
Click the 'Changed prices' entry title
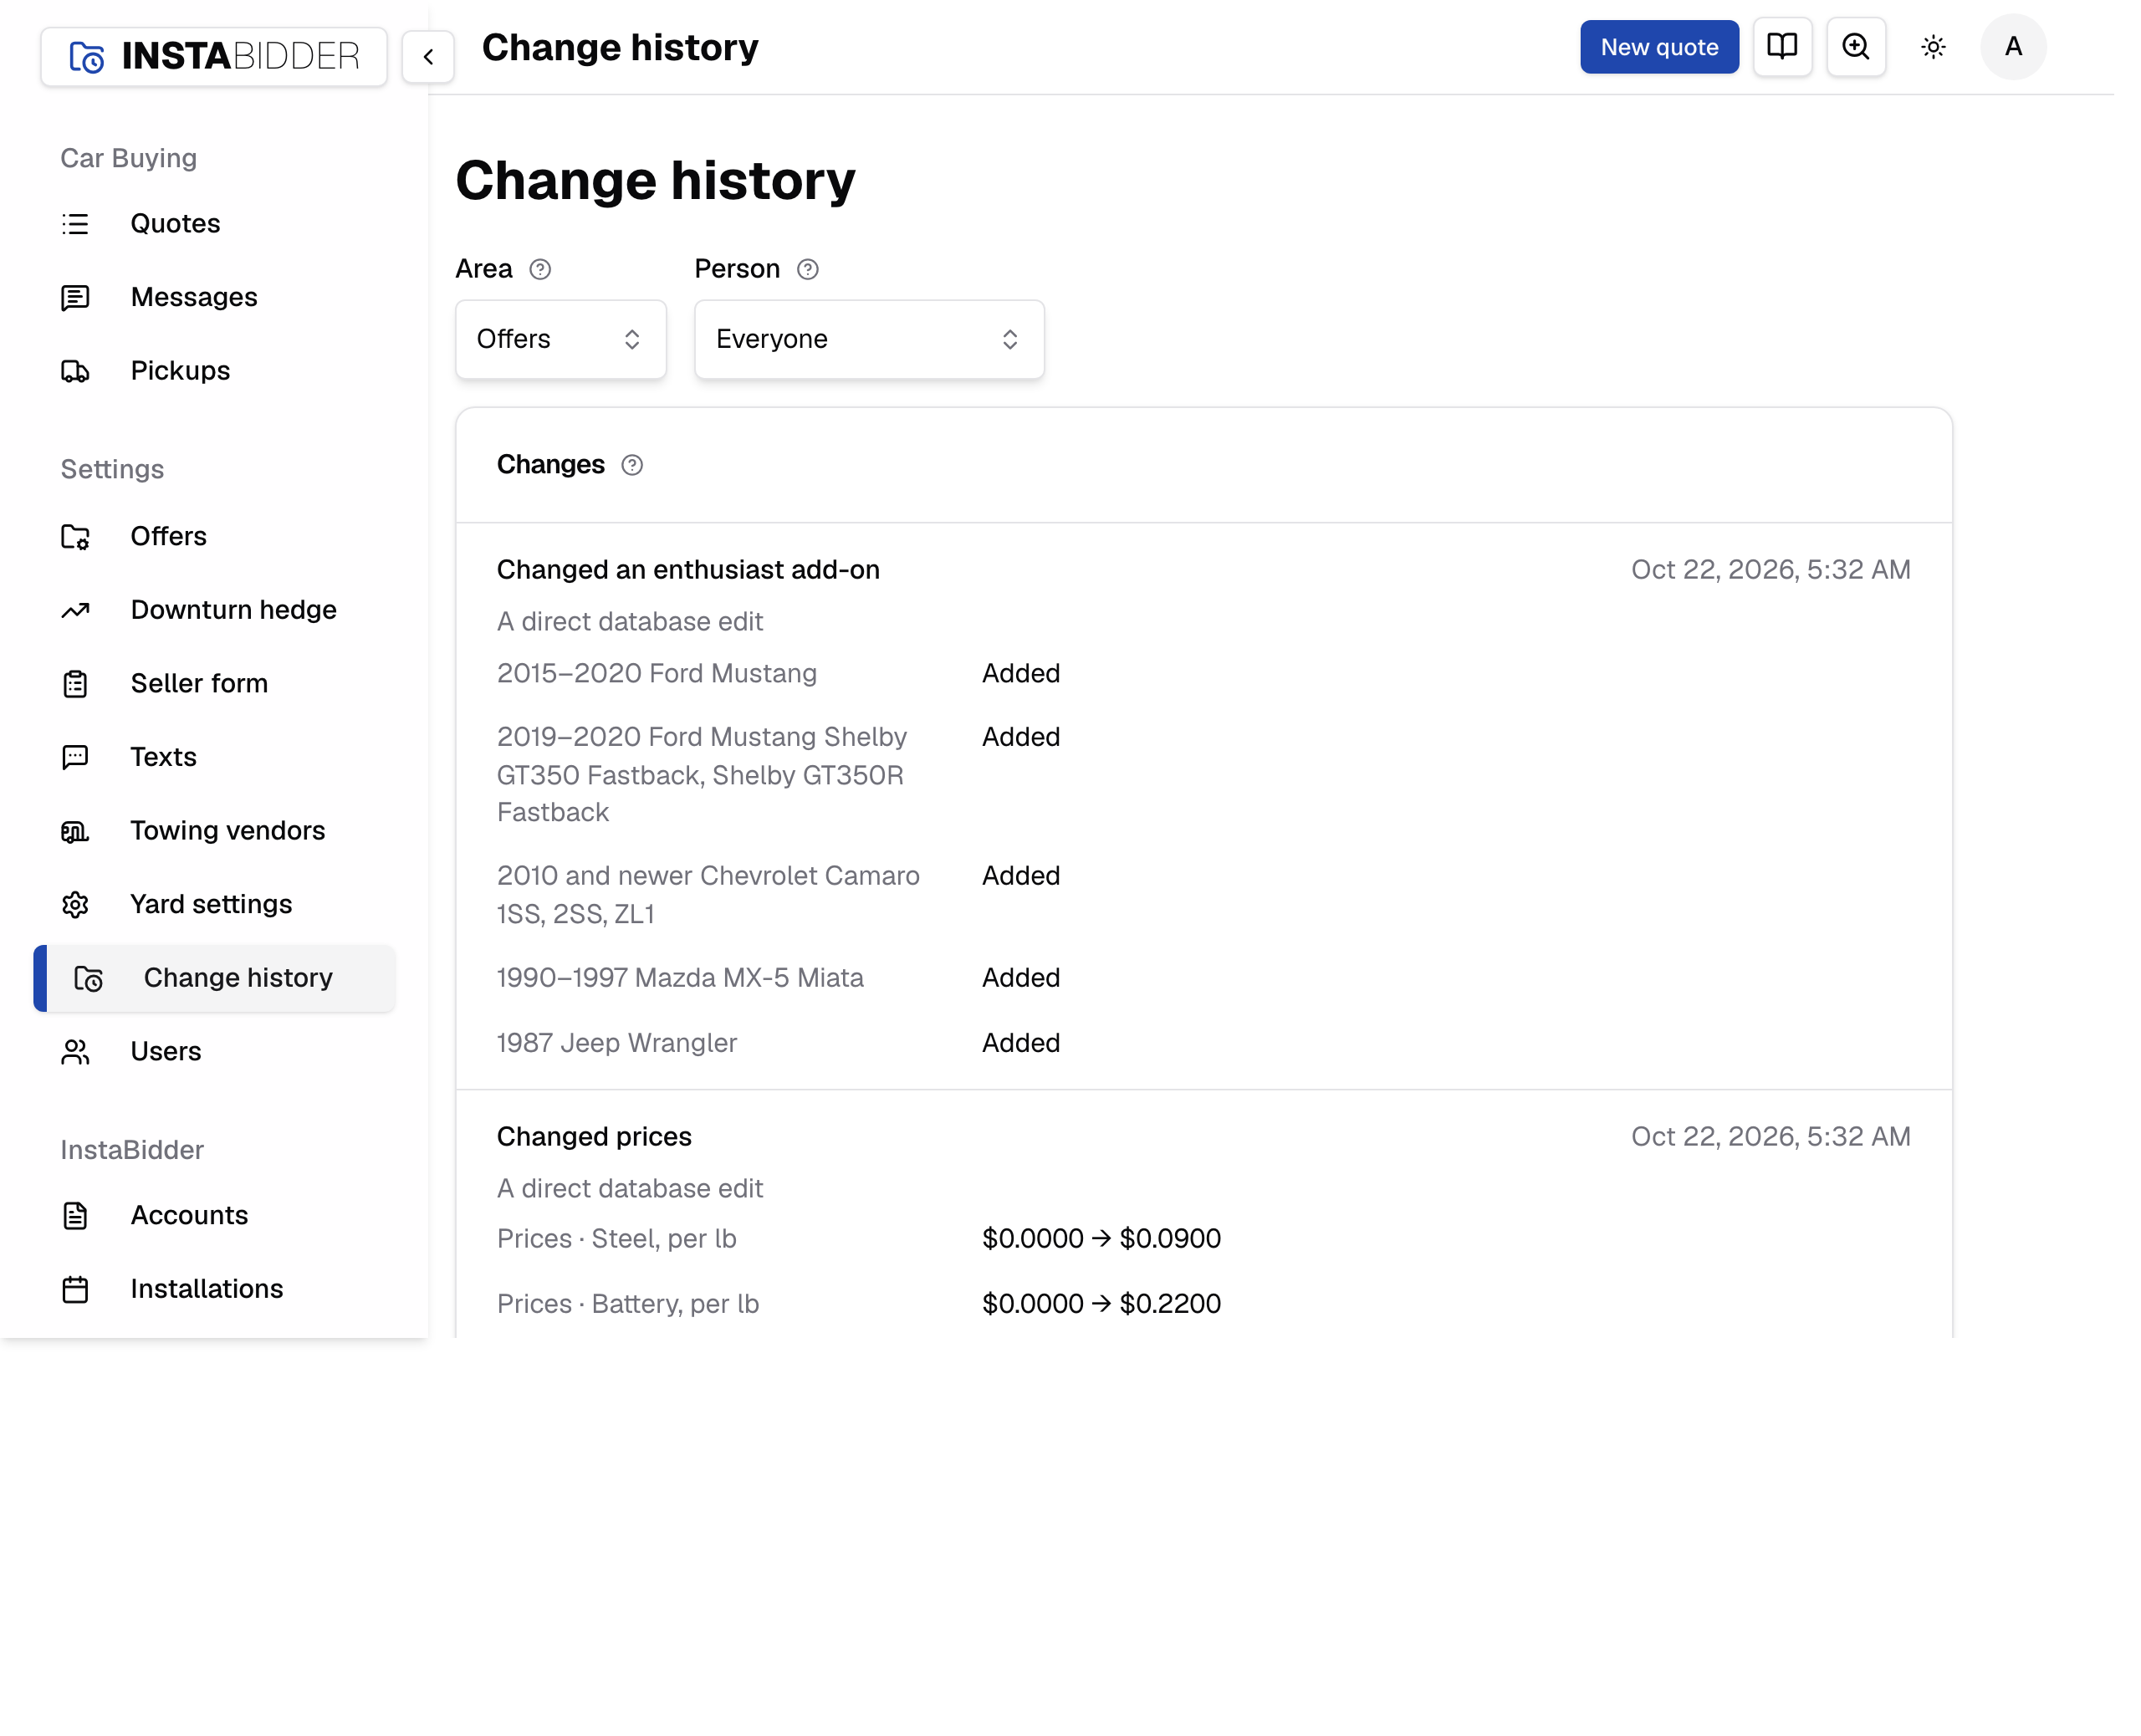pos(594,1137)
